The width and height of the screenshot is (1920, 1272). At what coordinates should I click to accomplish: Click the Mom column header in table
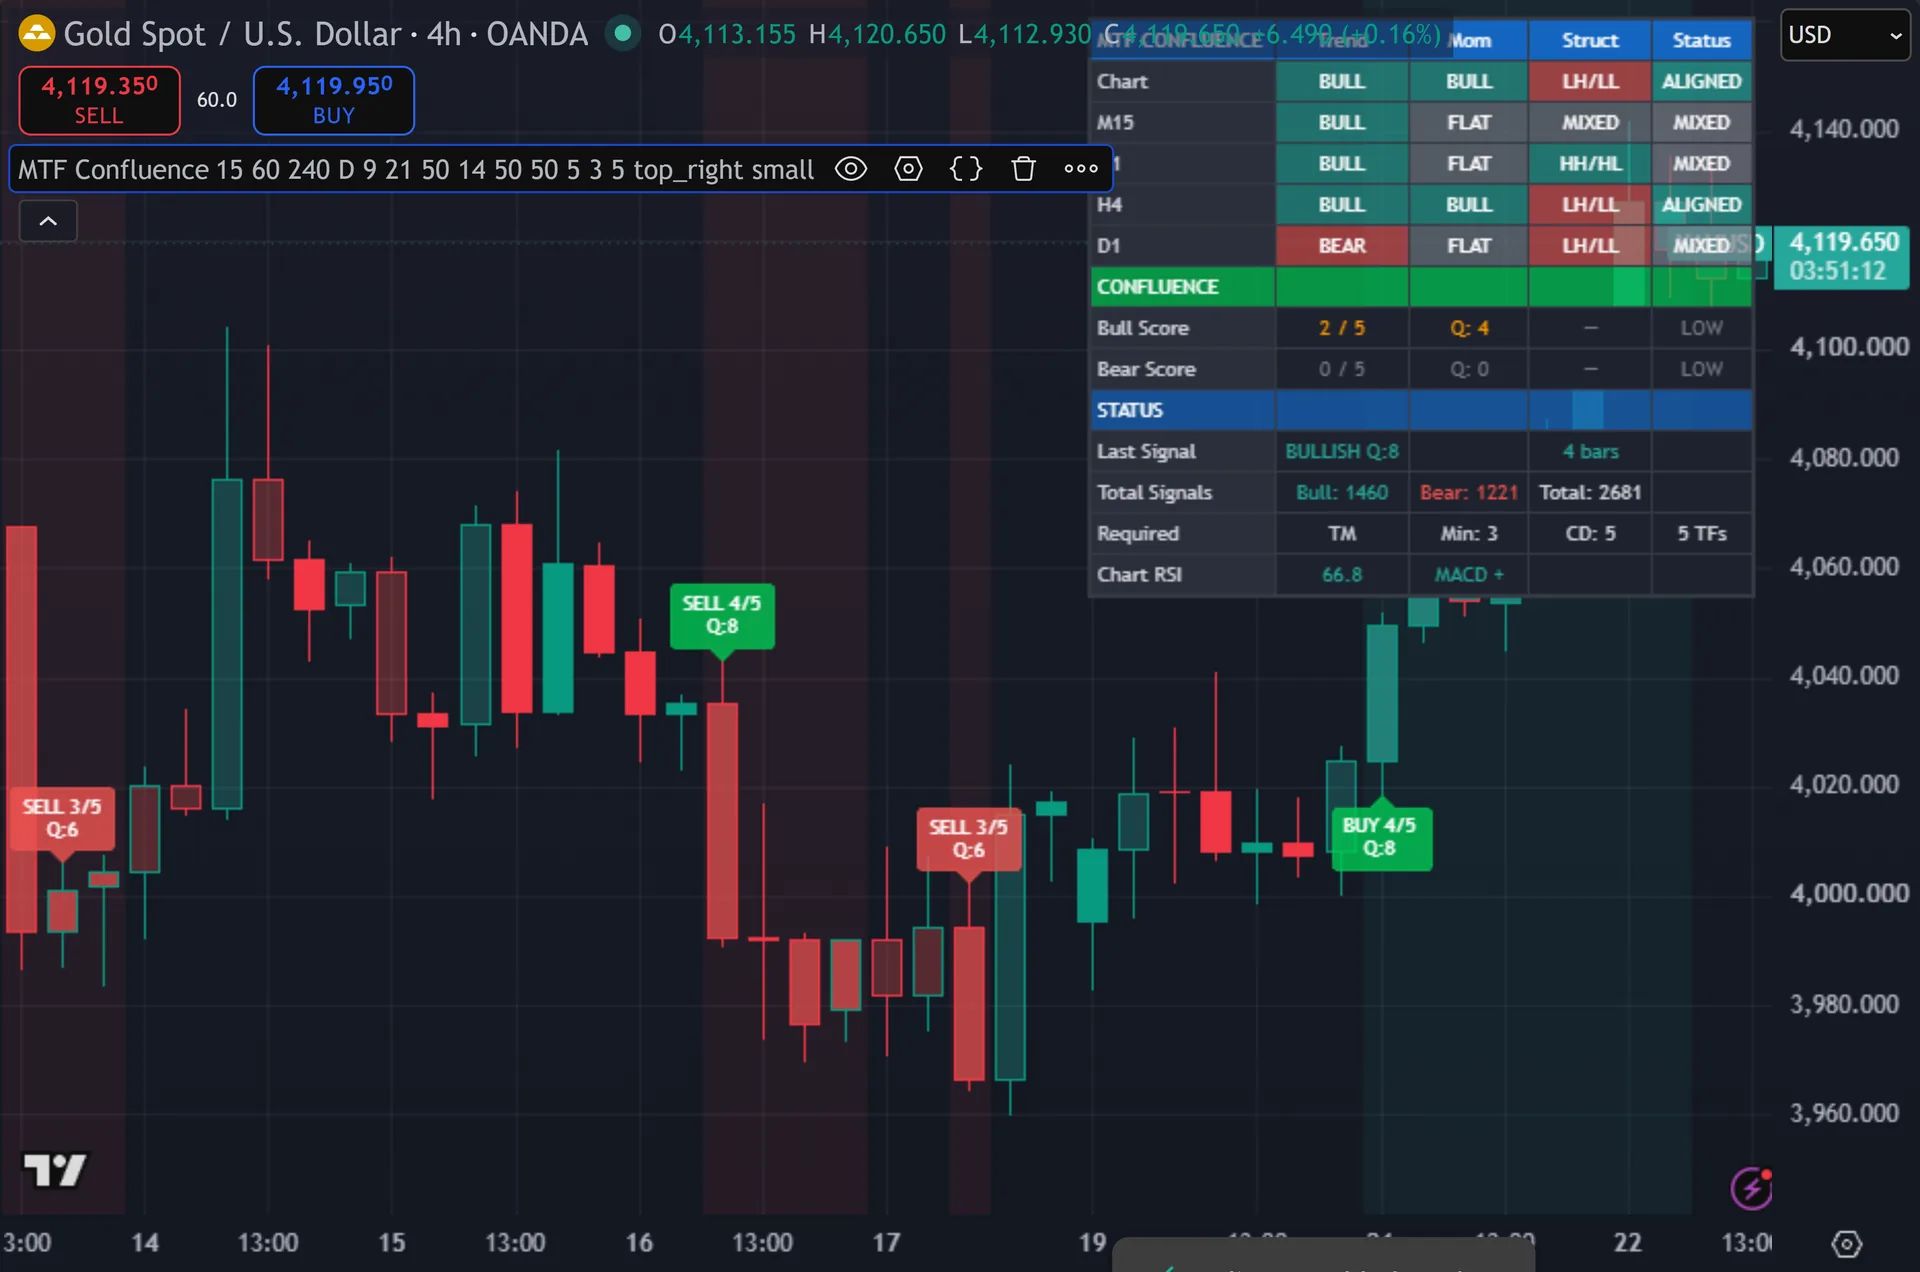[1468, 40]
